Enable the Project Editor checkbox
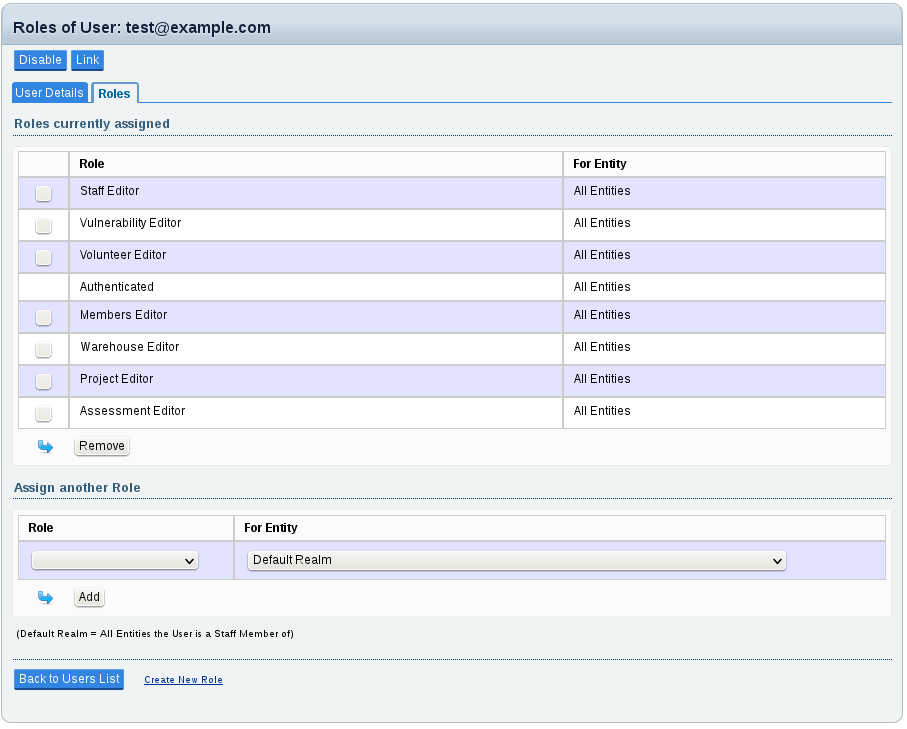Screen dimensions: 907x729 point(43,381)
